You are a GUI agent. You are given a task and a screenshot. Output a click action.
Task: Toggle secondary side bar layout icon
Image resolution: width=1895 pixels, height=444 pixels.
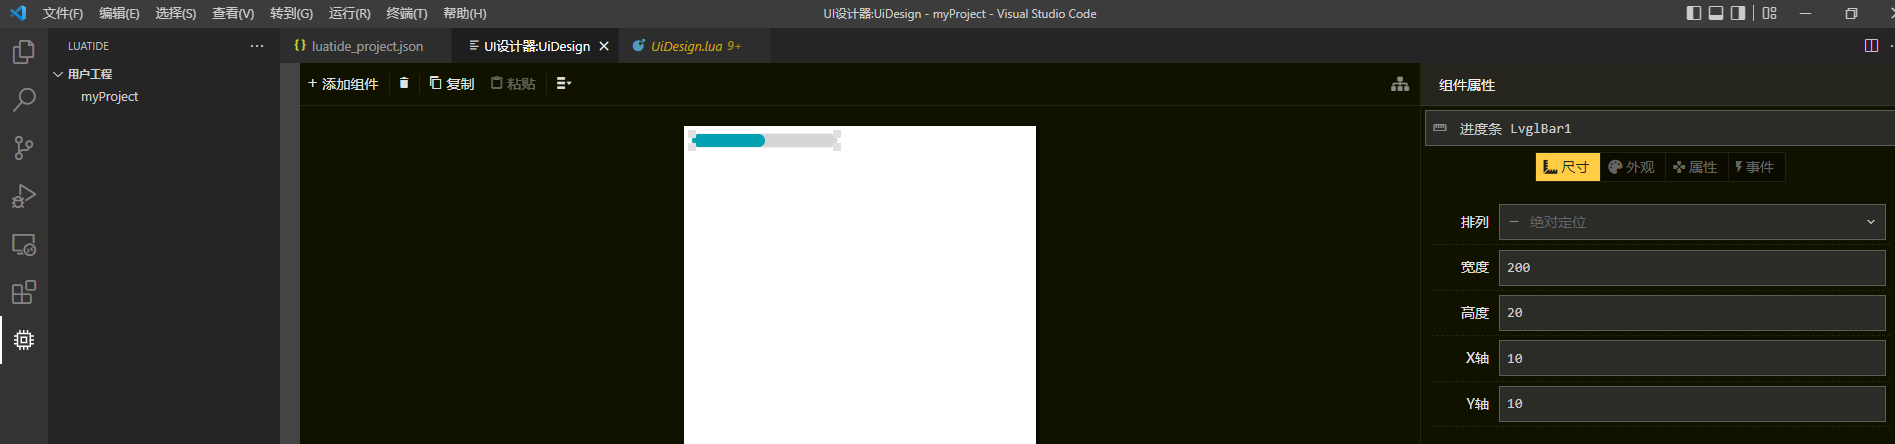click(x=1738, y=13)
